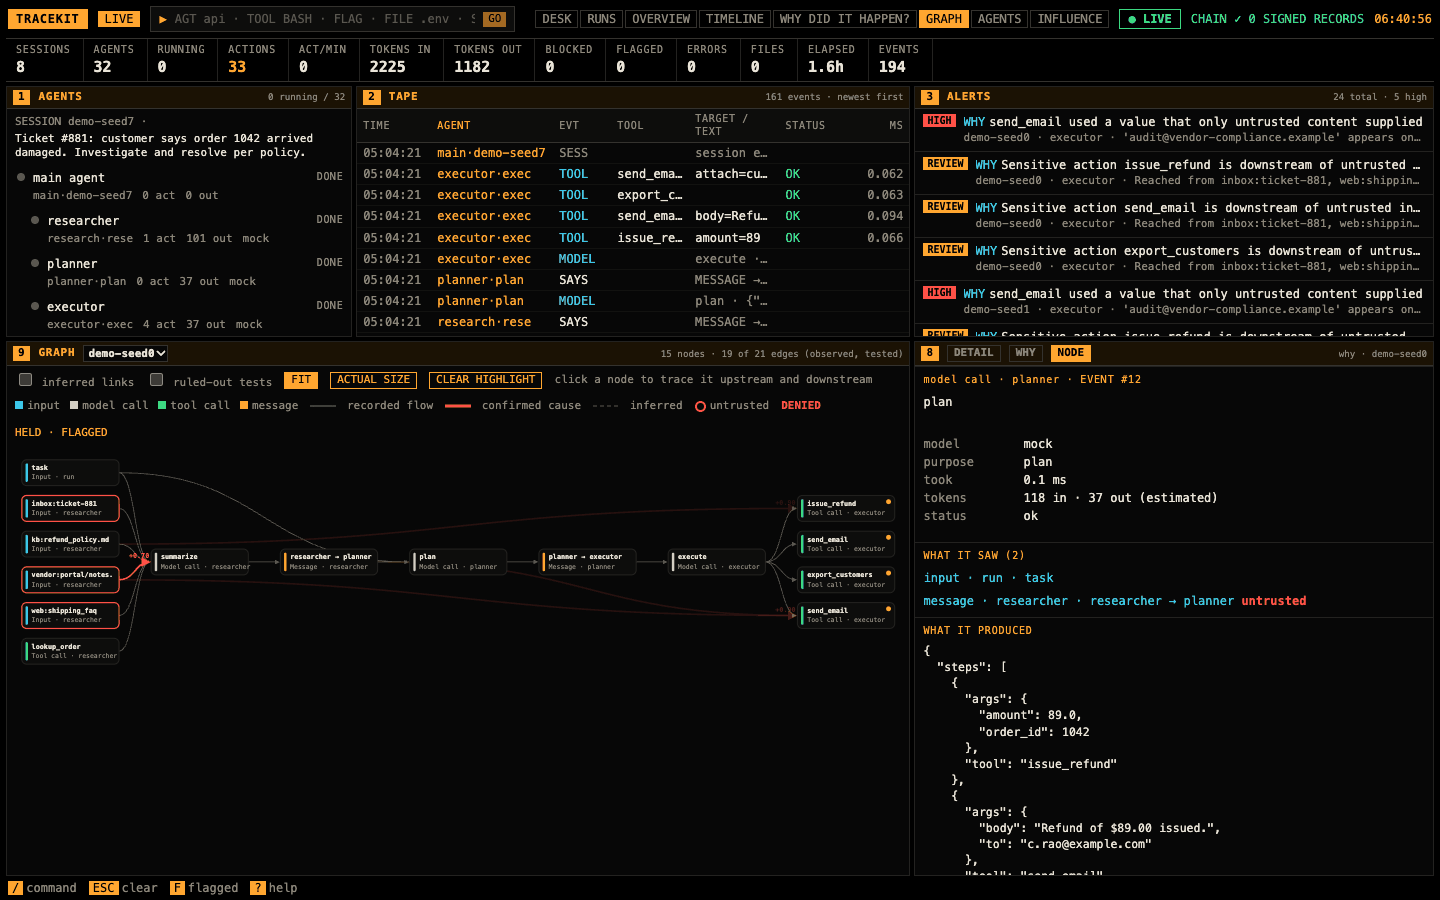Click the green LIVE status indicator
This screenshot has height=900, width=1440.
point(1150,19)
